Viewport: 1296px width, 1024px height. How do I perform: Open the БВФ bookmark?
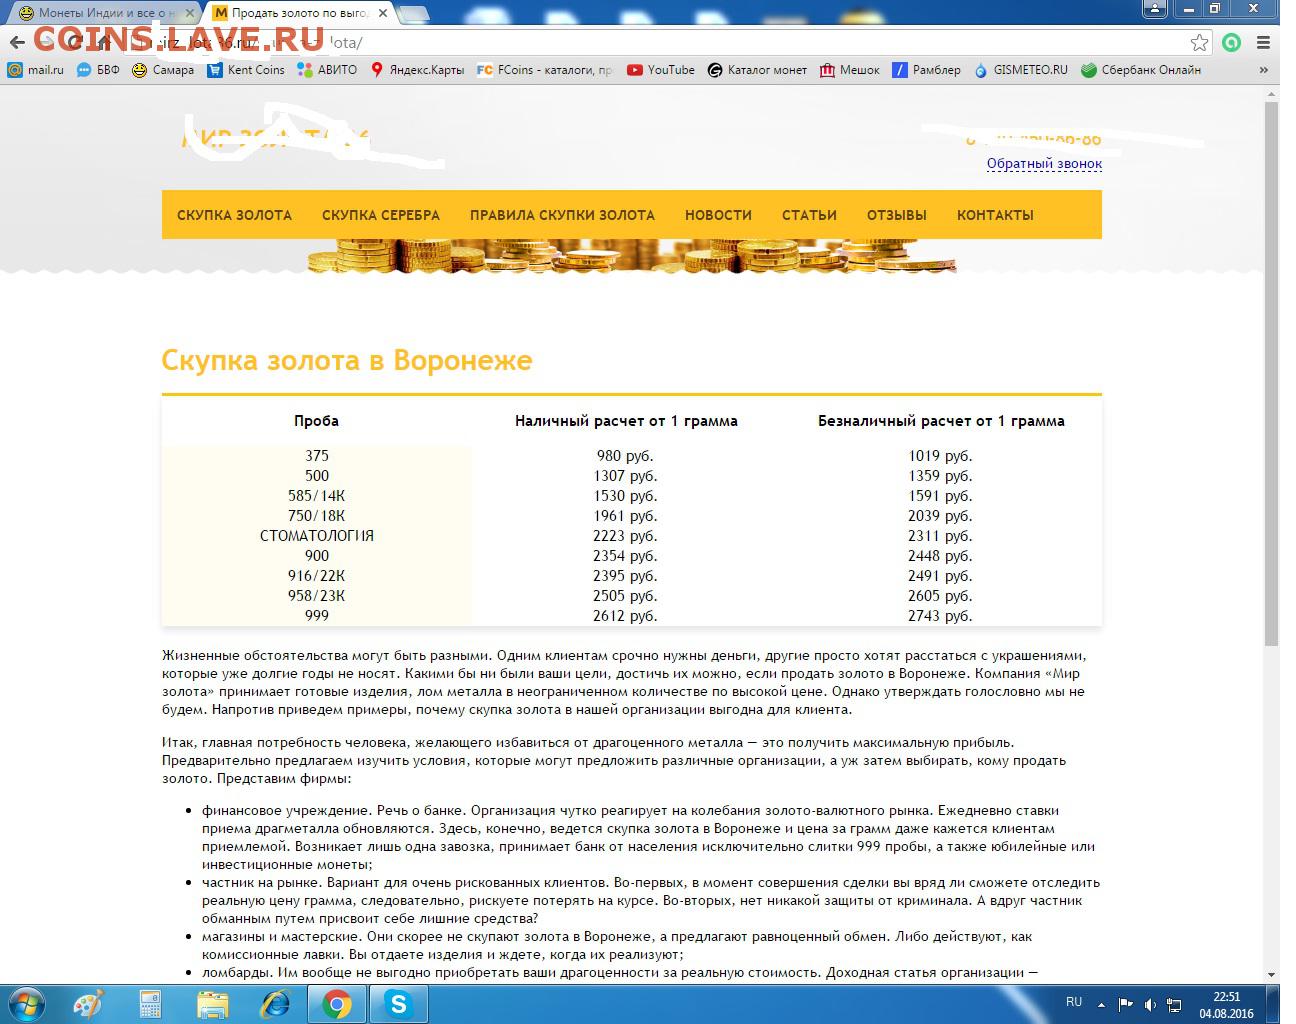click(x=98, y=70)
